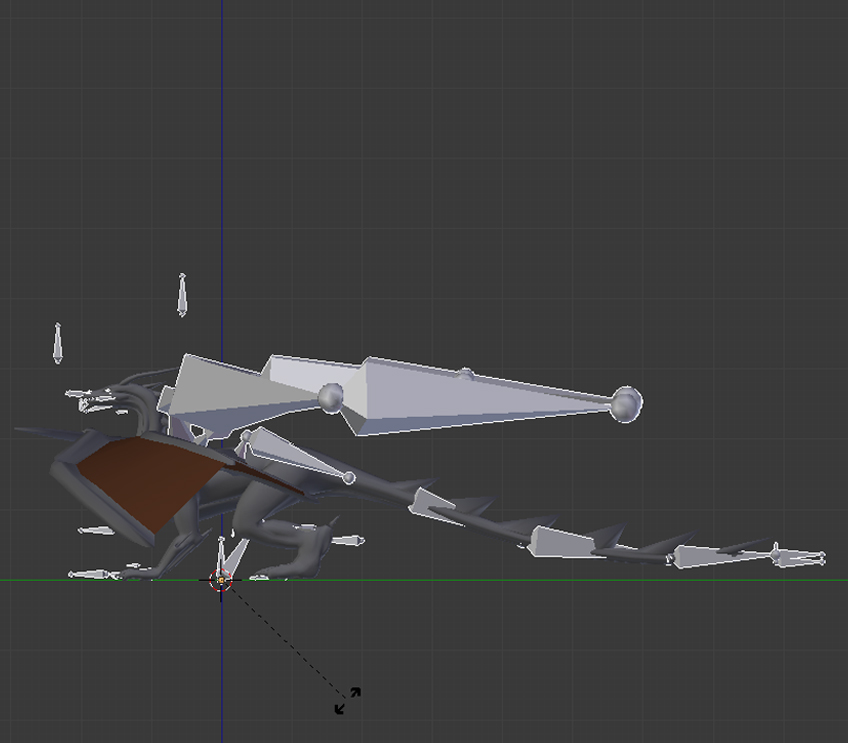The width and height of the screenshot is (848, 743).
Task: Select the sphere joint at the longest bone's right end
Action: pyautogui.click(x=626, y=403)
